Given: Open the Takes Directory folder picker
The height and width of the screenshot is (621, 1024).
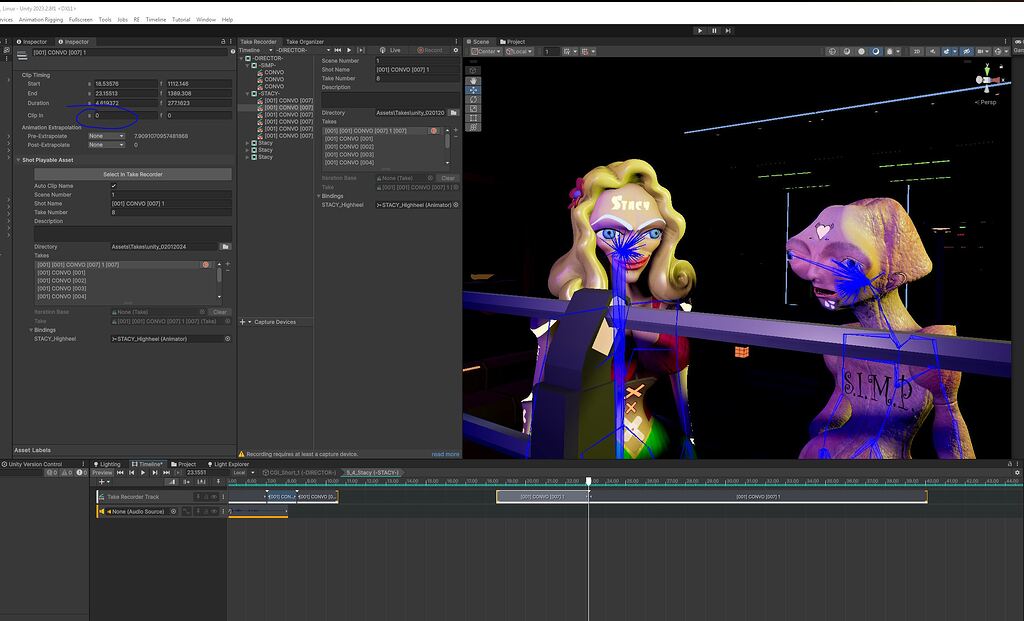Looking at the screenshot, I should 452,111.
